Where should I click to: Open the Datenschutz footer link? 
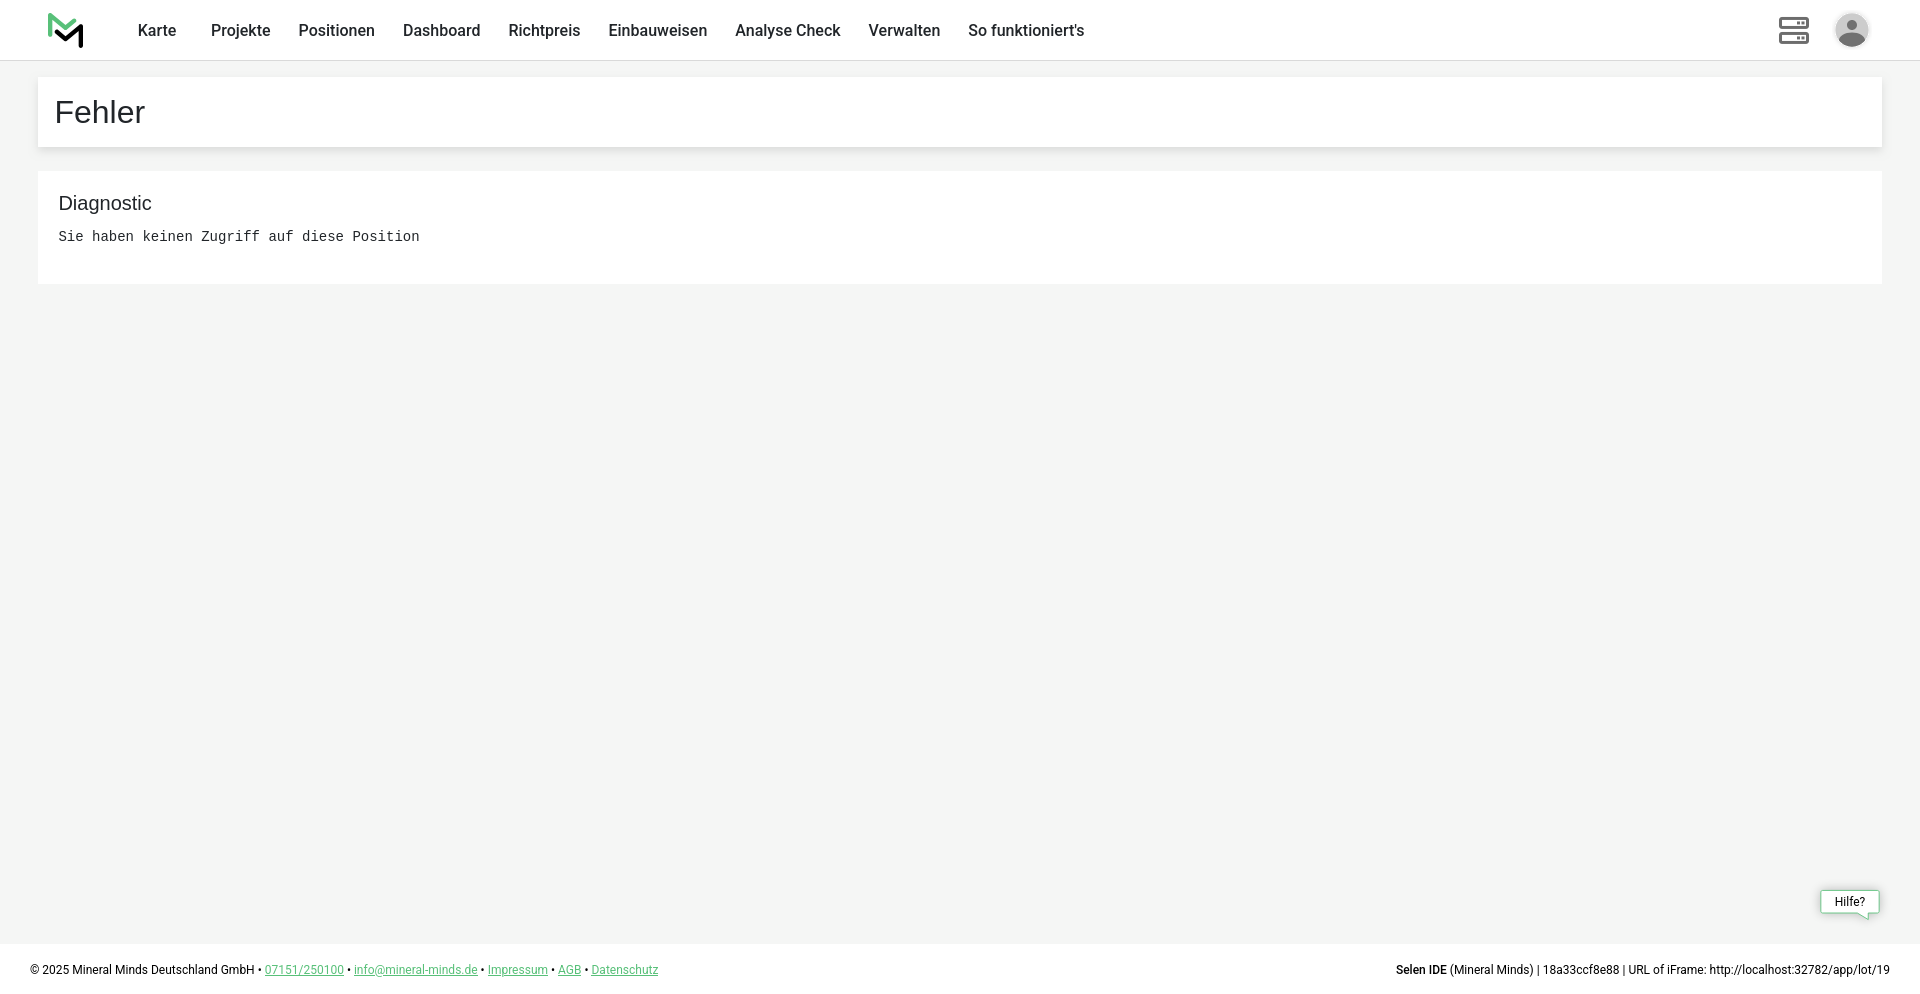click(624, 970)
